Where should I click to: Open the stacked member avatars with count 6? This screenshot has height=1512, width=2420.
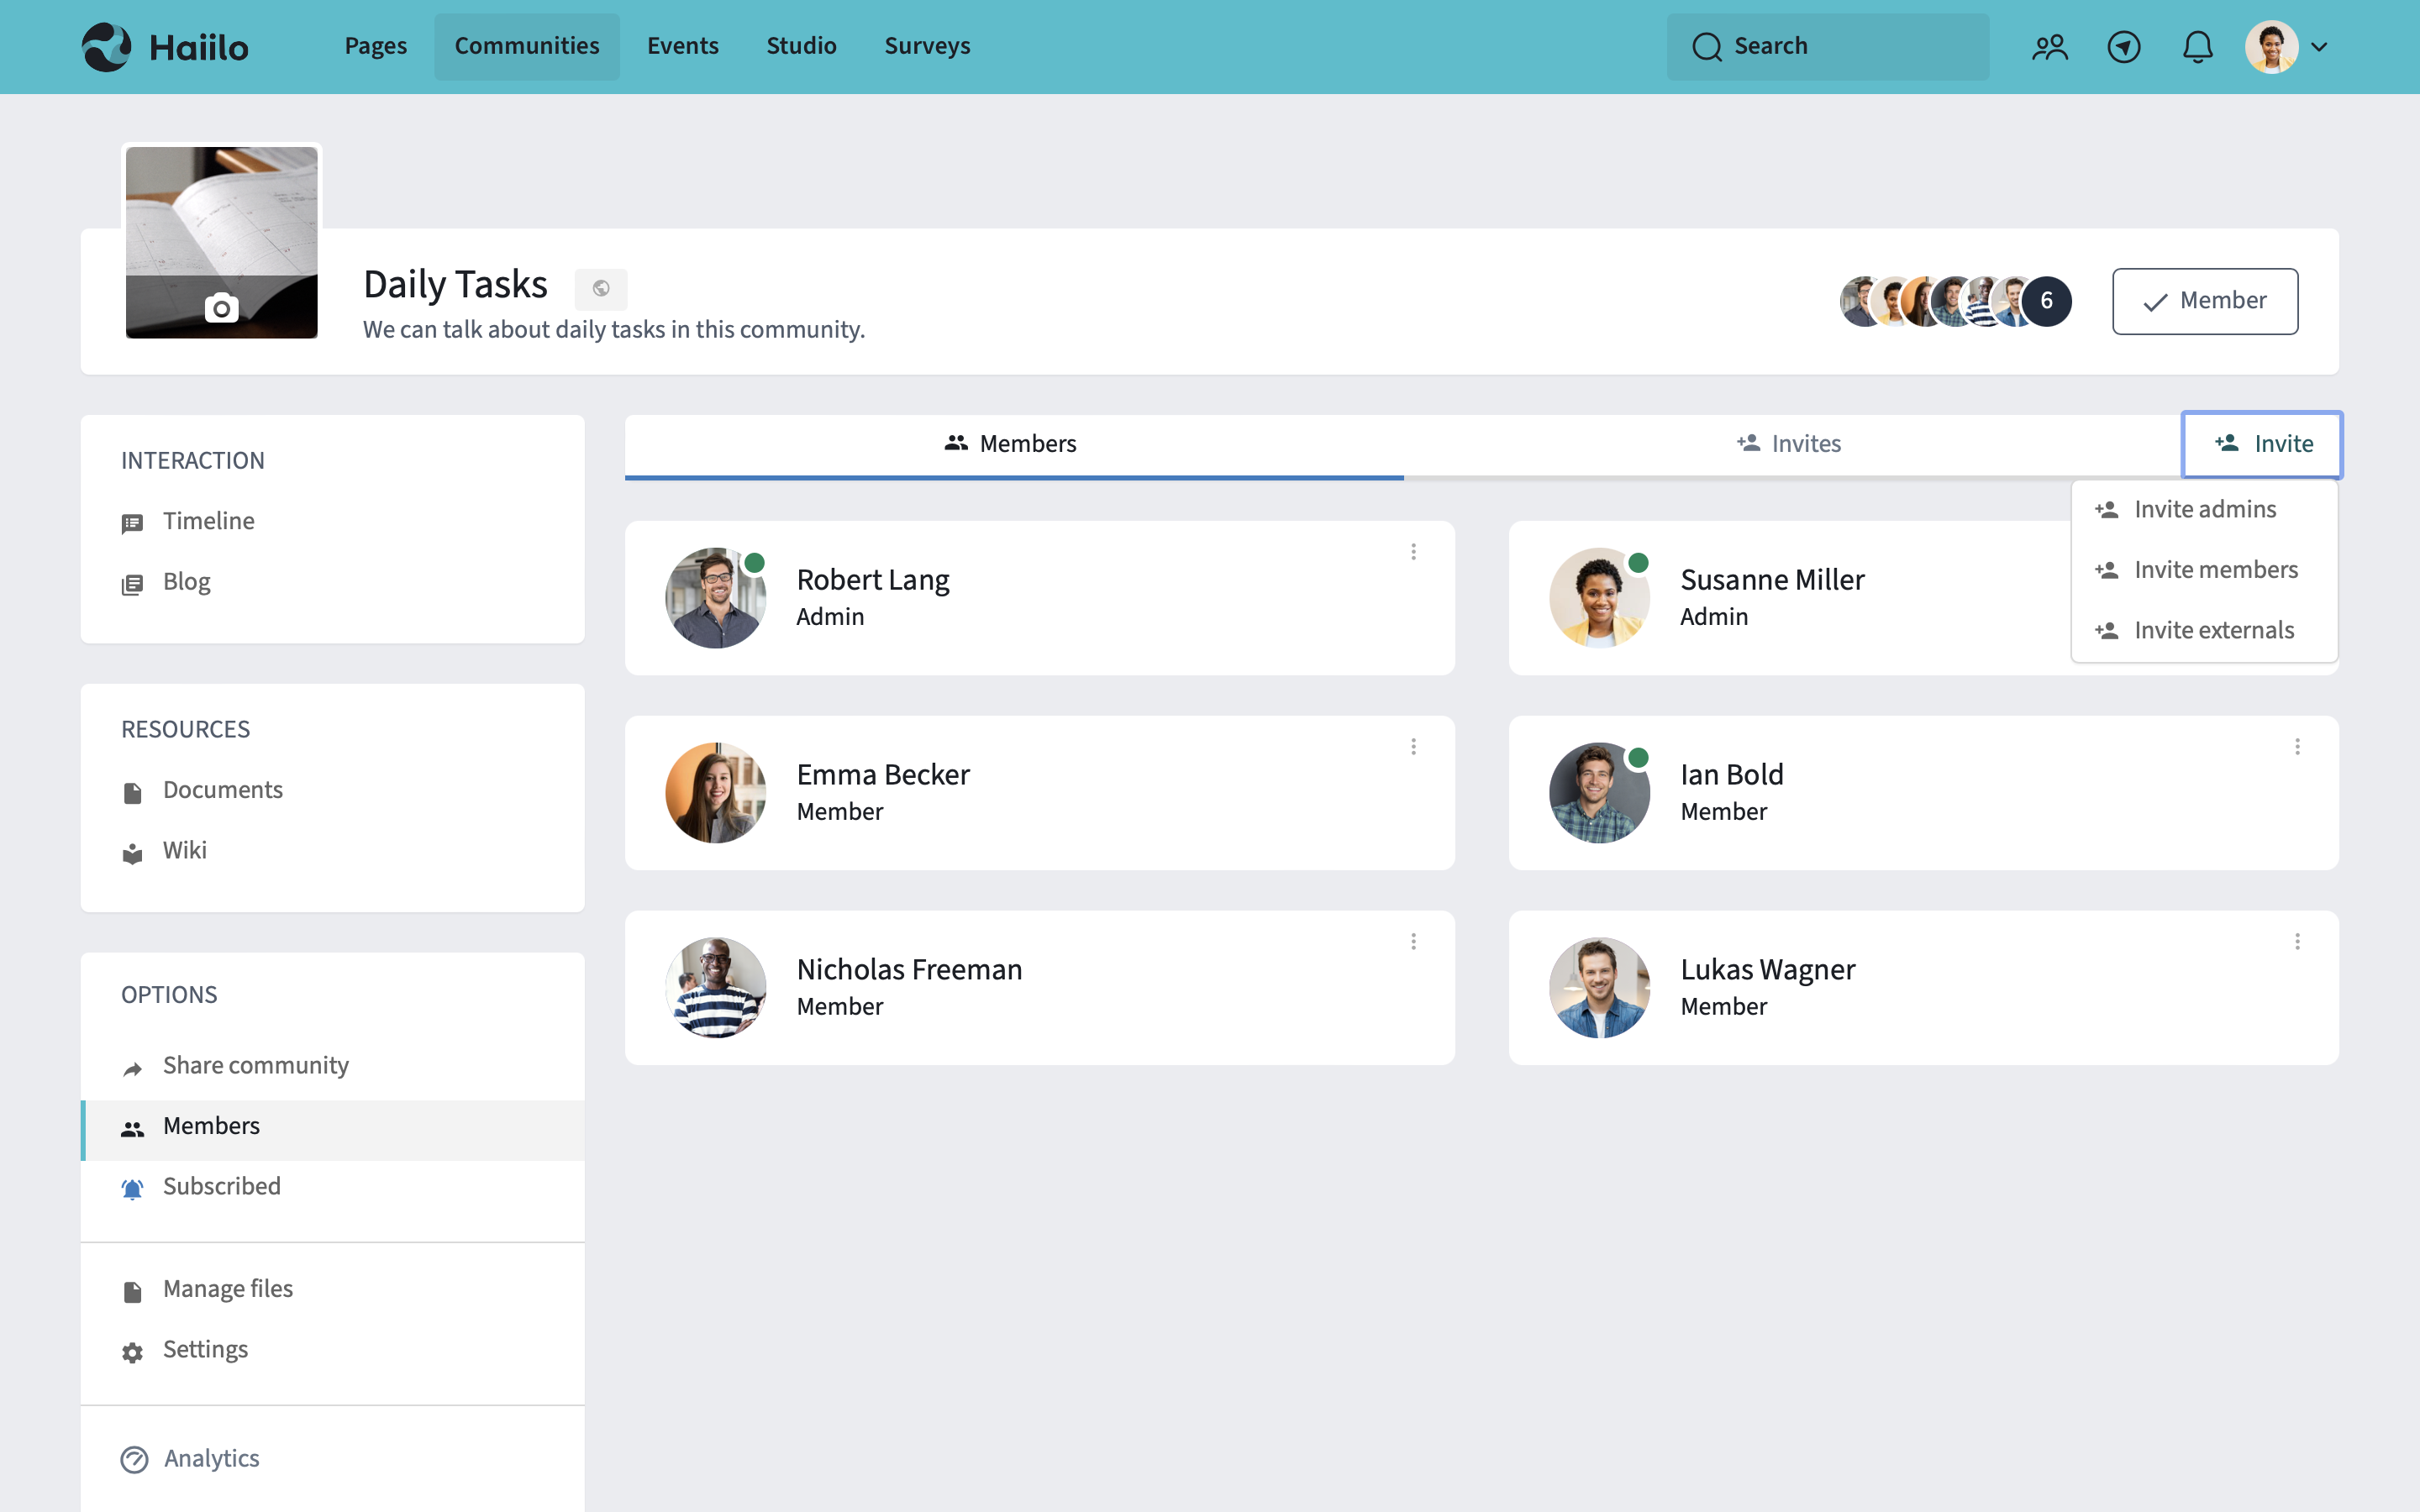tap(1955, 301)
